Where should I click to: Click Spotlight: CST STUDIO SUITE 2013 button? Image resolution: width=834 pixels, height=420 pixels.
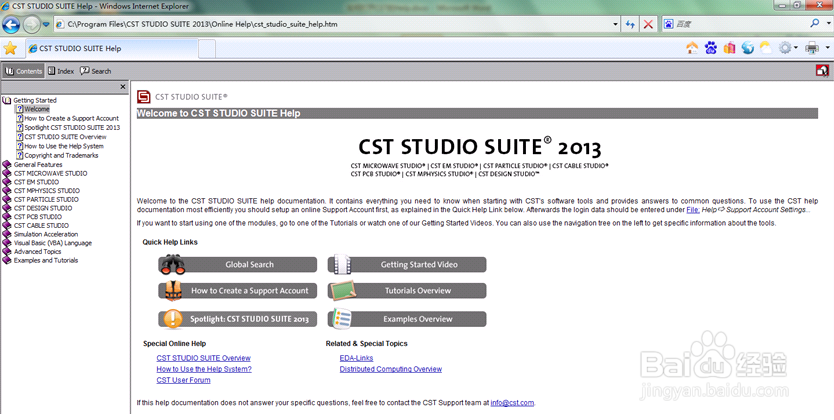coord(238,319)
